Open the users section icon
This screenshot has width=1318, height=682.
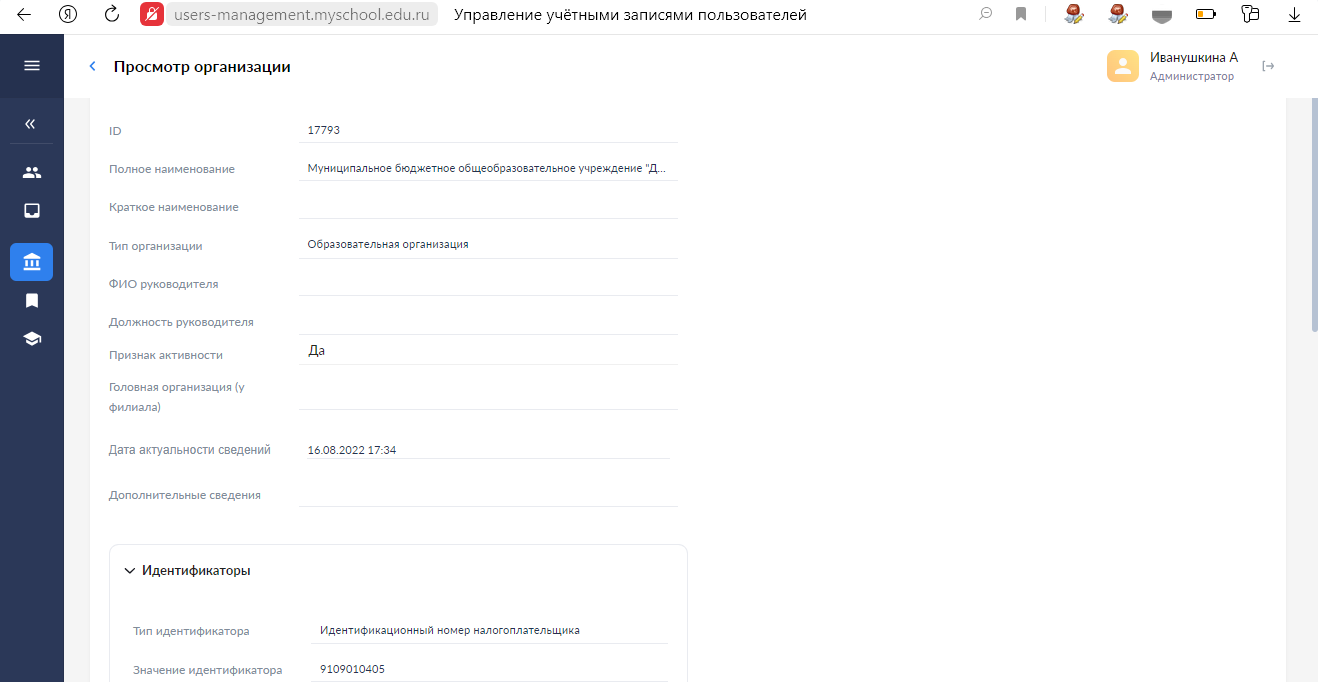click(x=32, y=172)
